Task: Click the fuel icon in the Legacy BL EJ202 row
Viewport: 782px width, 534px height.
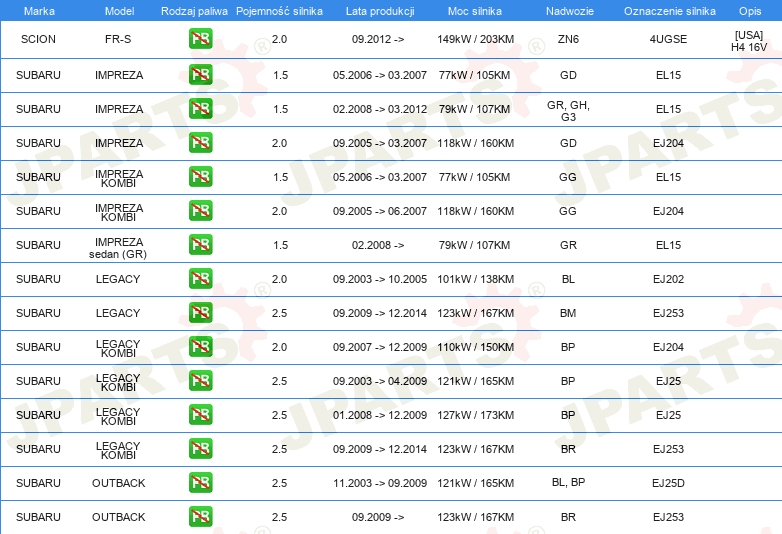Action: point(200,279)
